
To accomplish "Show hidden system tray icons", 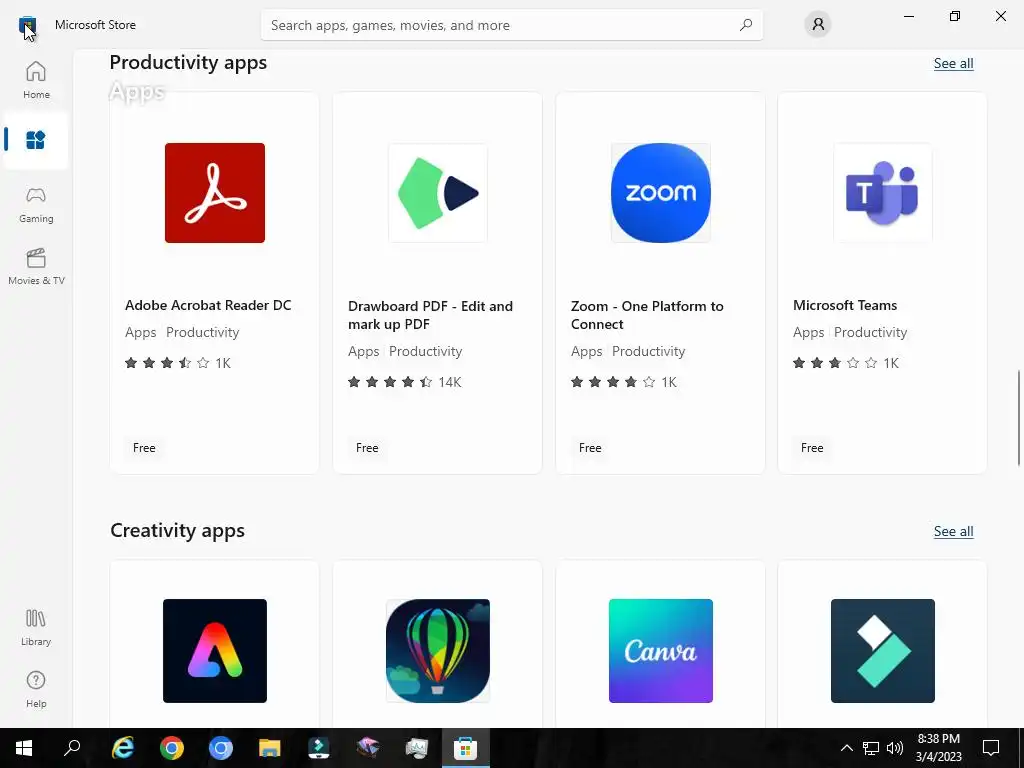I will (846, 748).
